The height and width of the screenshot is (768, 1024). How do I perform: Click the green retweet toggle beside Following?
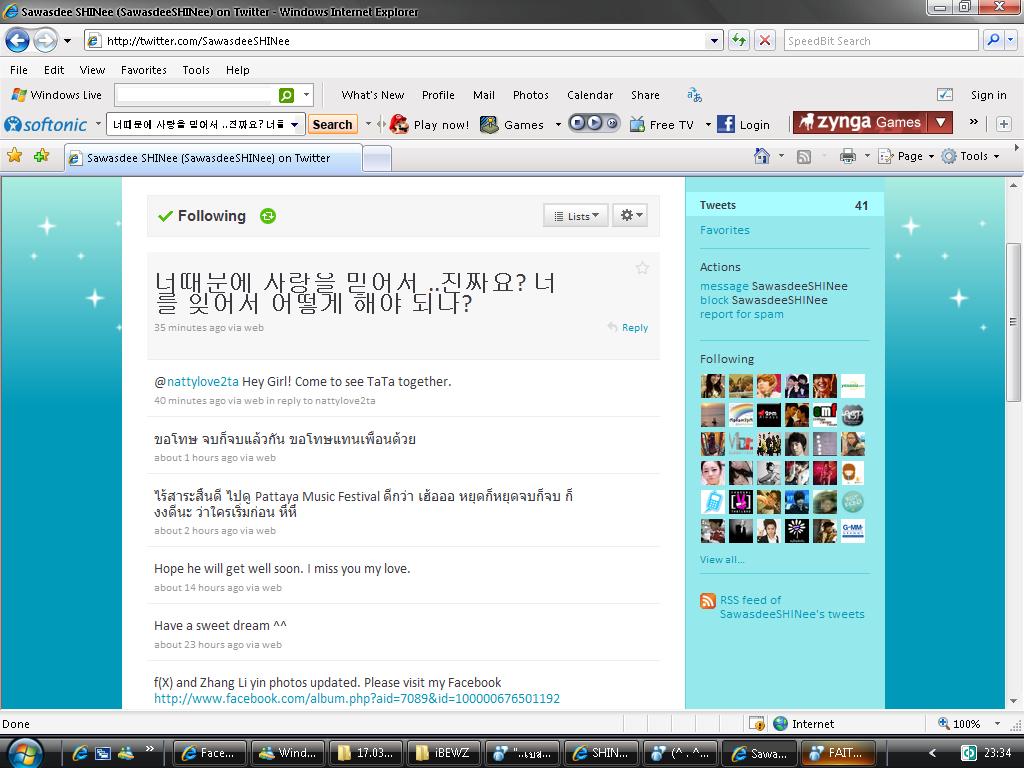point(268,216)
